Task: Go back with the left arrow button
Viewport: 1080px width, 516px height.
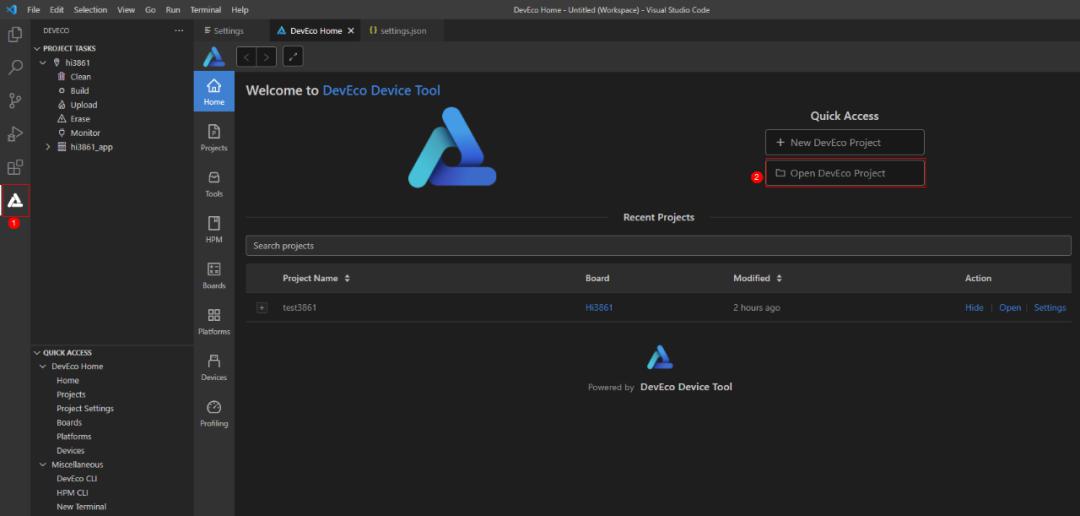Action: [x=246, y=56]
